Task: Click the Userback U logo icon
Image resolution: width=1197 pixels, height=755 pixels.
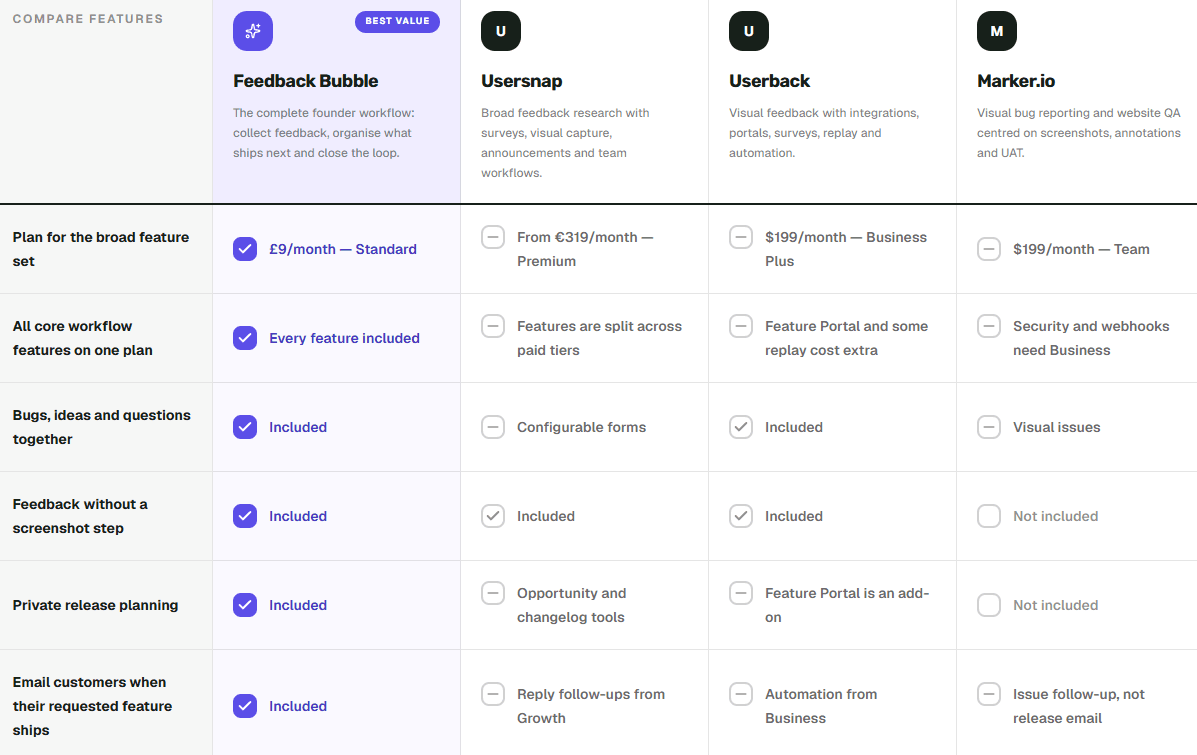Action: point(749,31)
